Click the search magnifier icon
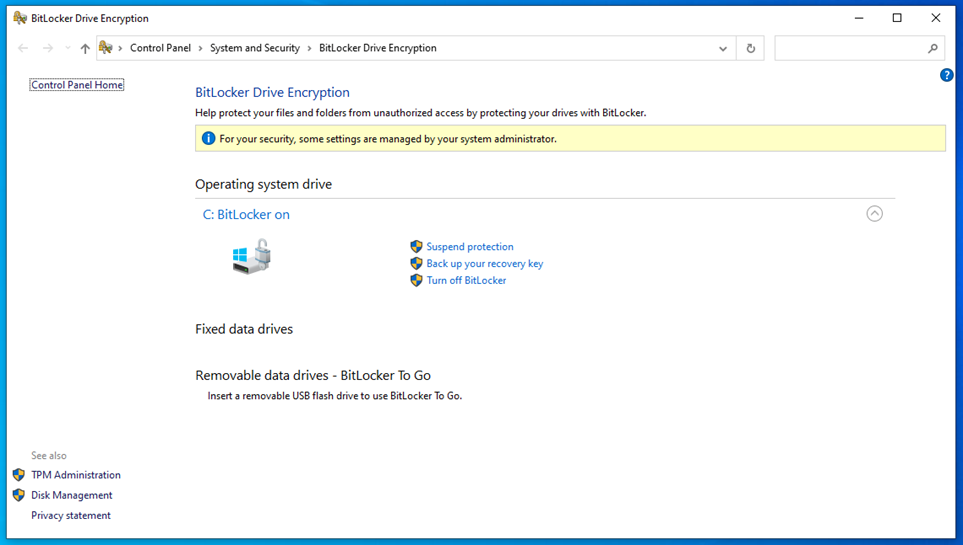 pyautogui.click(x=933, y=48)
